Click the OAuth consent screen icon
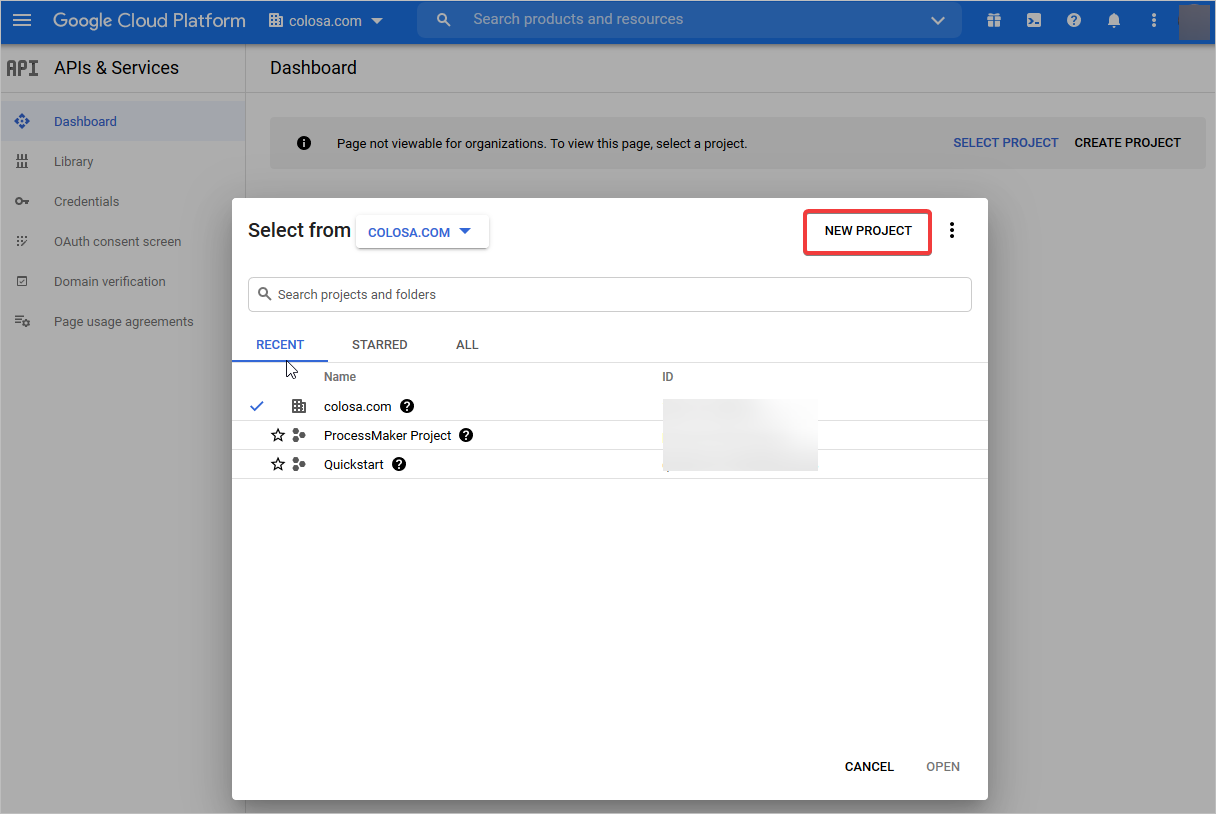Screen dimensions: 1216x814 point(22,241)
